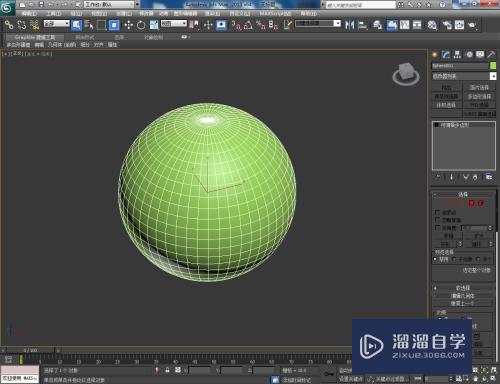Open Edit Named Selection Sets icon
The width and height of the screenshot is (500, 384).
point(287,25)
